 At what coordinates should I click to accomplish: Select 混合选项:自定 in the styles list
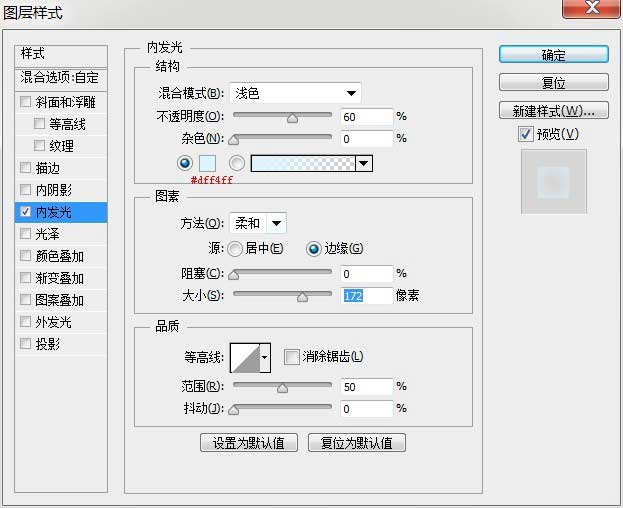(x=60, y=76)
